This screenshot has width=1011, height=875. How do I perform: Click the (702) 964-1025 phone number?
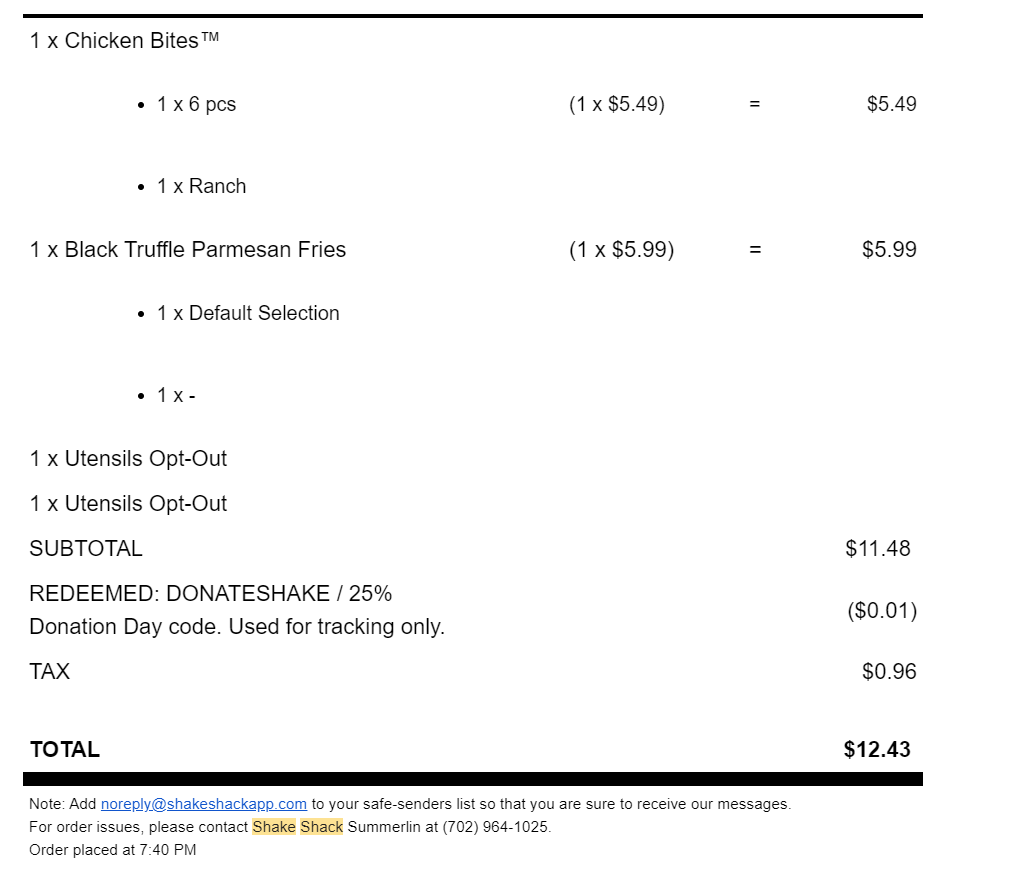(x=495, y=827)
